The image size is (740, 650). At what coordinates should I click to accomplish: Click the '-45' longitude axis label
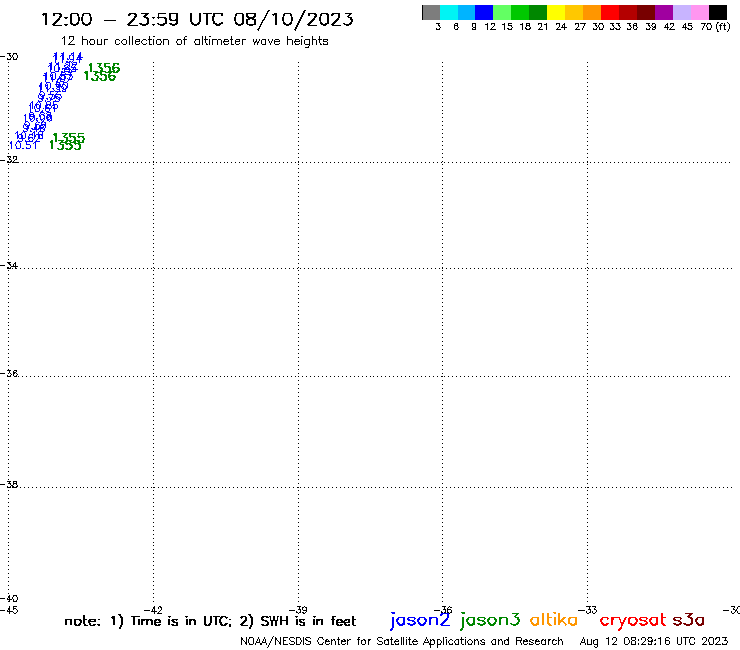[9, 610]
